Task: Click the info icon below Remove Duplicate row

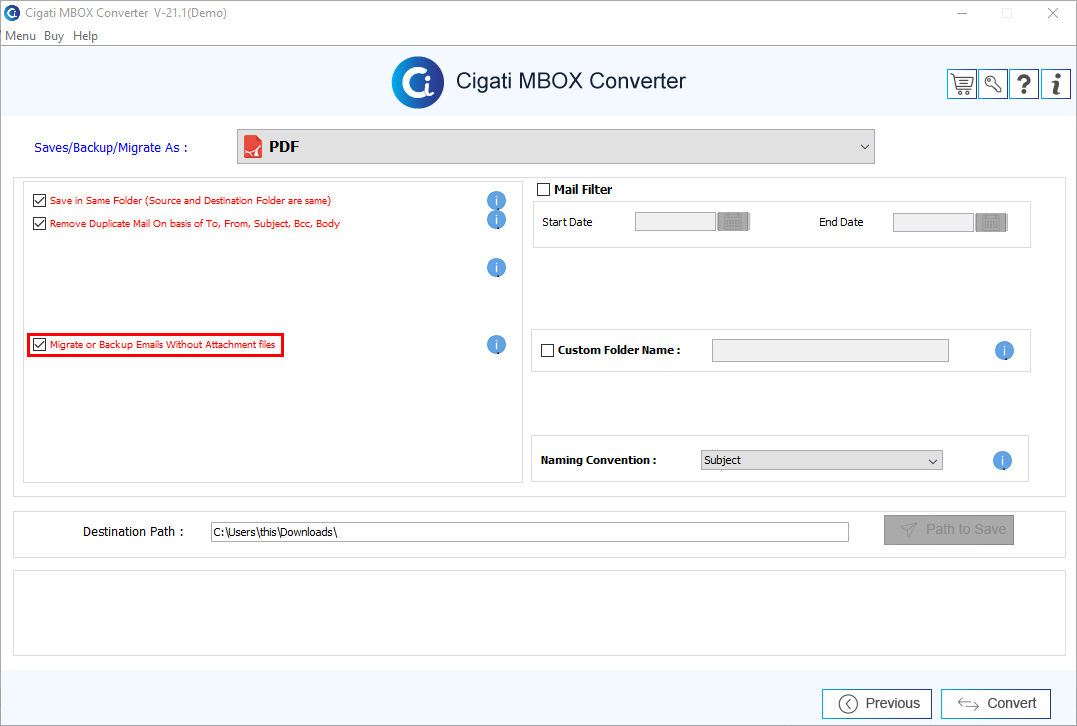Action: 497,268
